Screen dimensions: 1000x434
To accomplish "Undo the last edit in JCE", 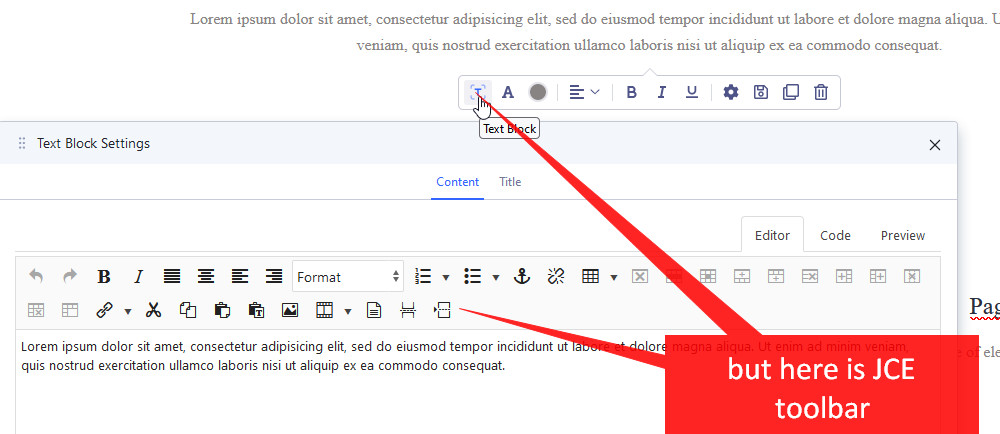I will 36,276.
